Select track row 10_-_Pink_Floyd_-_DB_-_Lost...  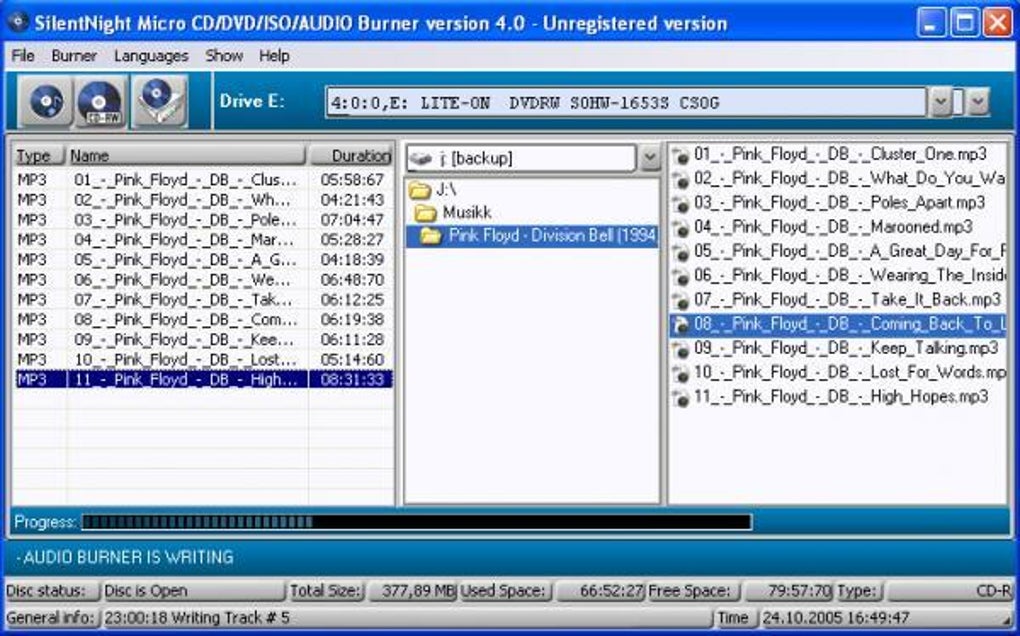(204, 360)
